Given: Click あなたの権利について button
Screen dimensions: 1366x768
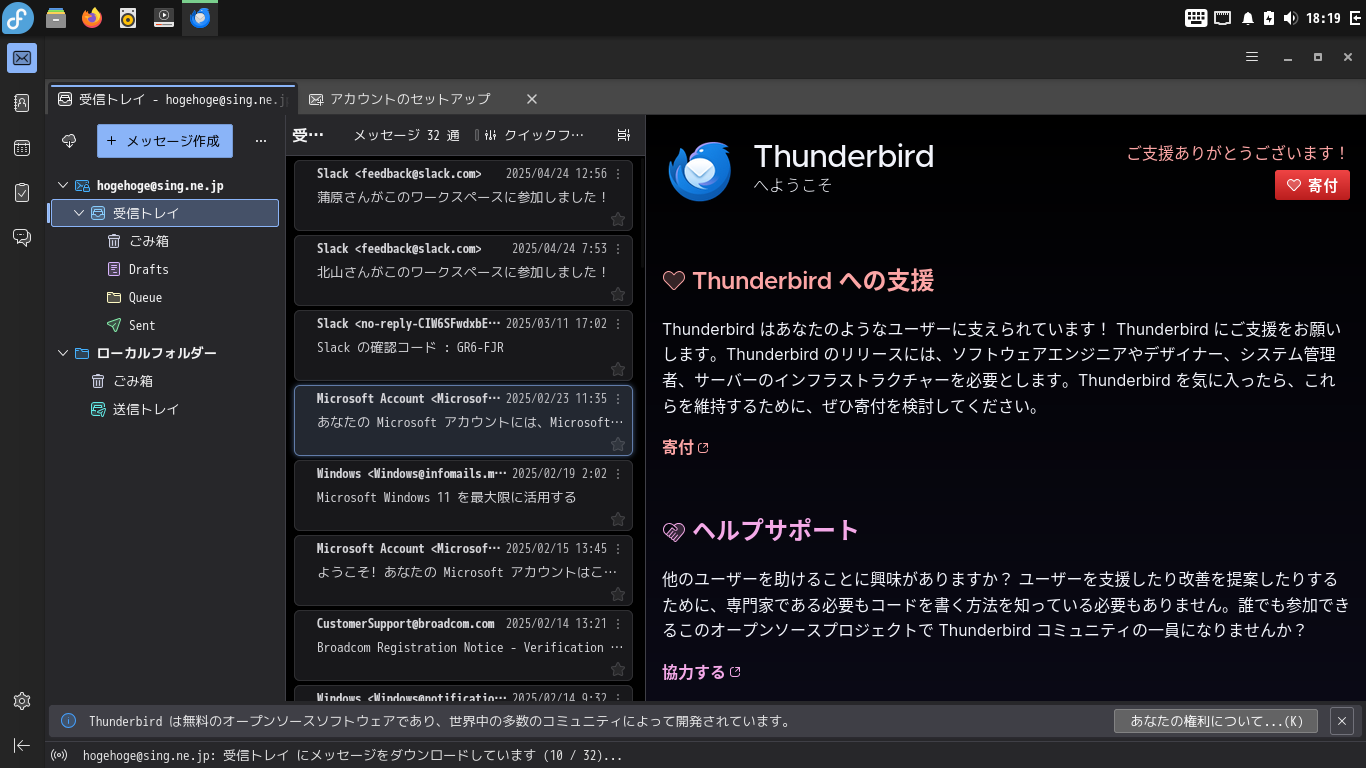Looking at the screenshot, I should point(1216,720).
